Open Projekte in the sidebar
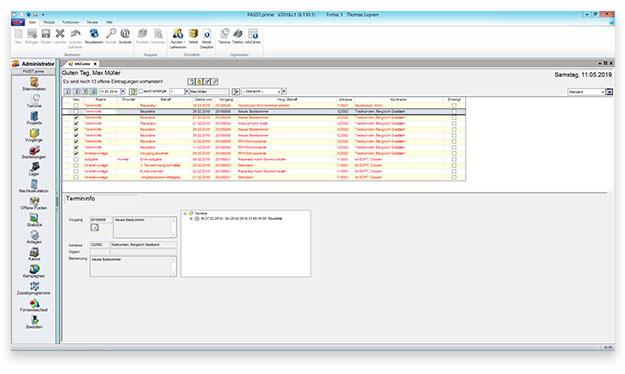625x374 pixels. coord(34,118)
